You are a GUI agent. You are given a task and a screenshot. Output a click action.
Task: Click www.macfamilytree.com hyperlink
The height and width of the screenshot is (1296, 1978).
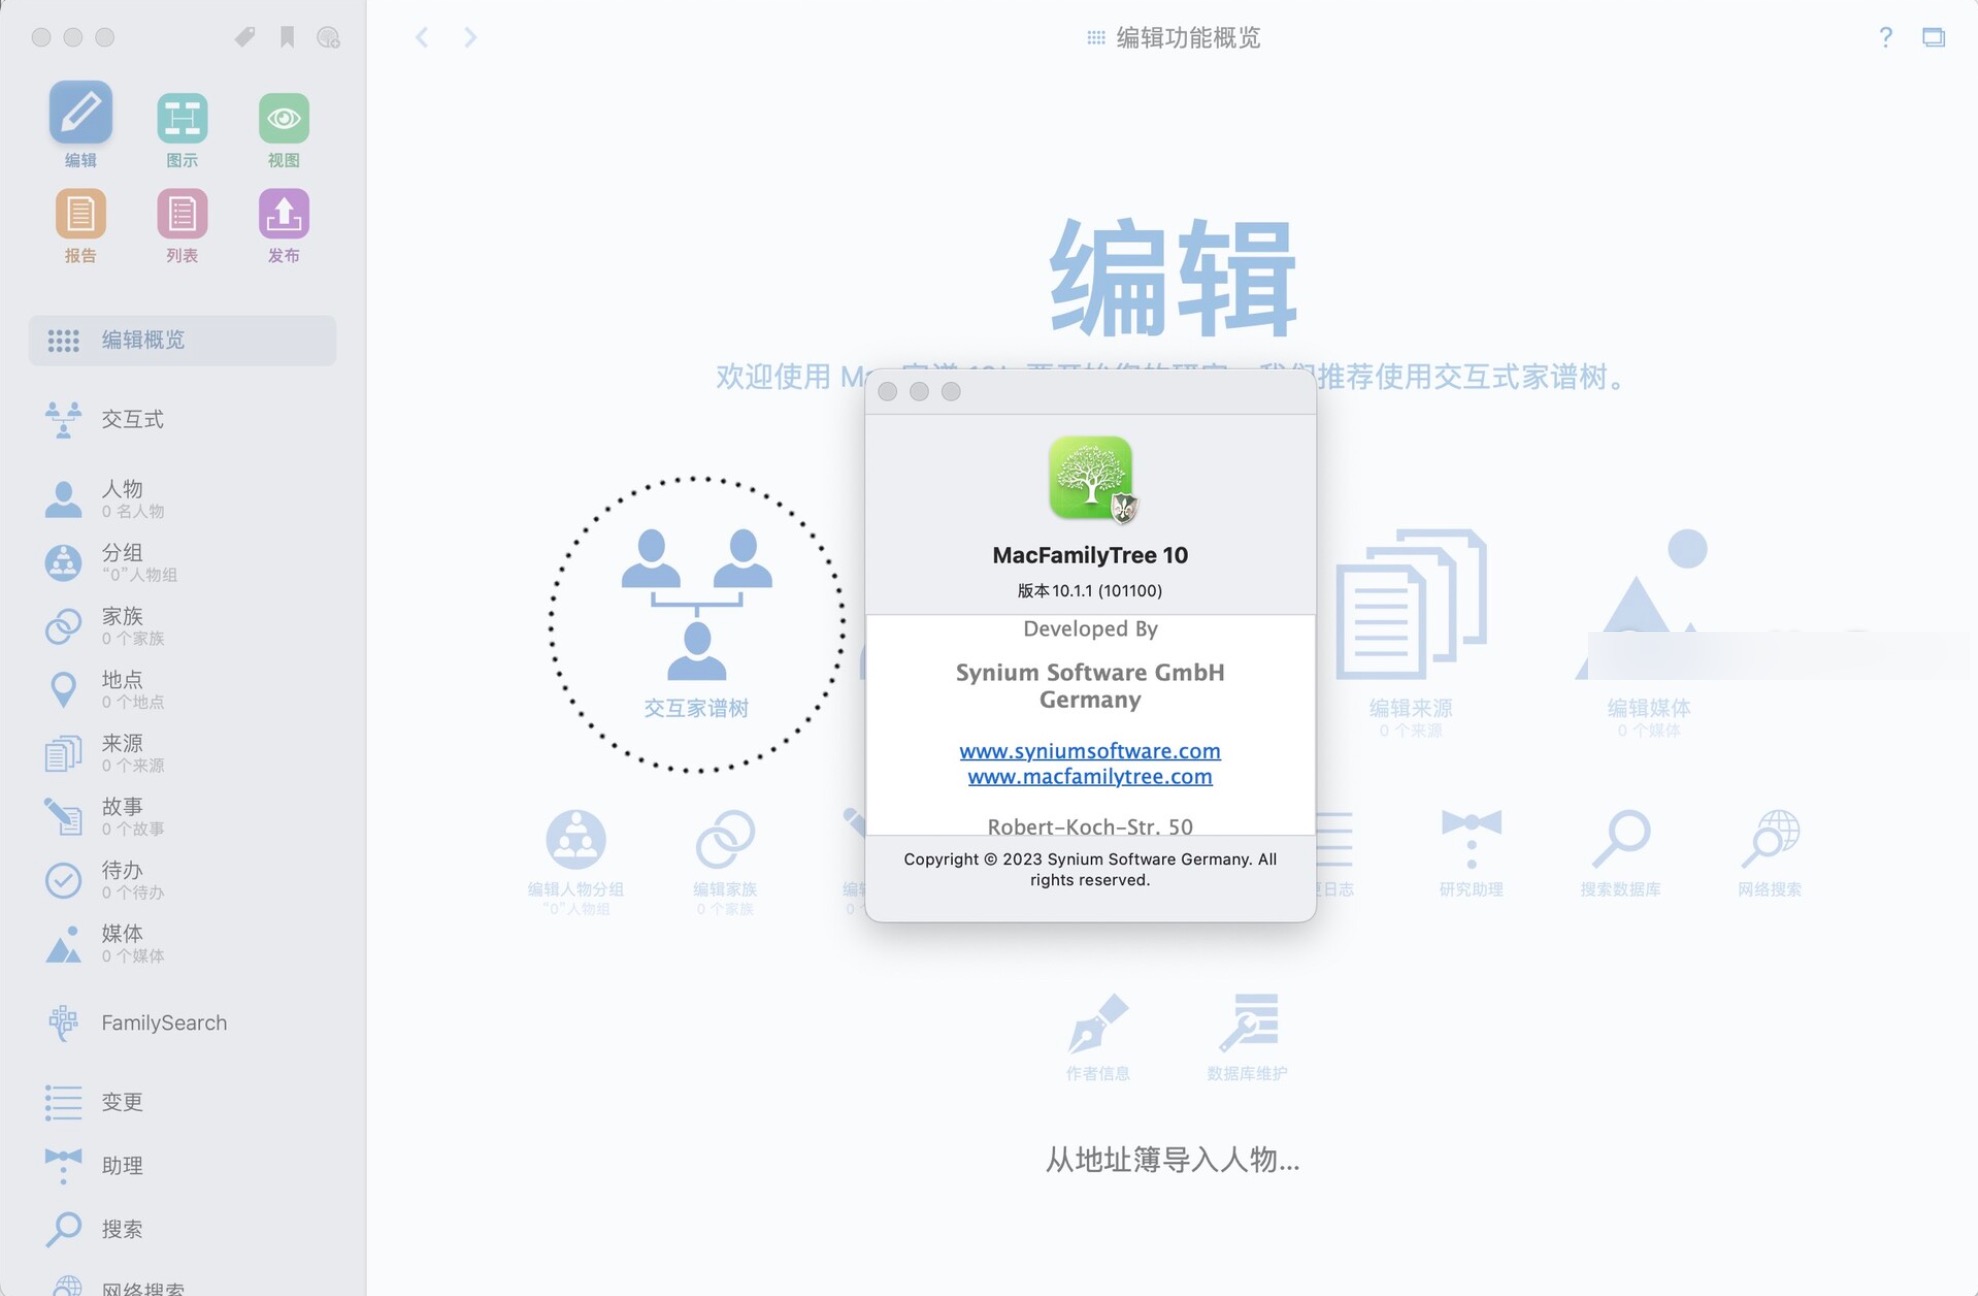(1090, 778)
